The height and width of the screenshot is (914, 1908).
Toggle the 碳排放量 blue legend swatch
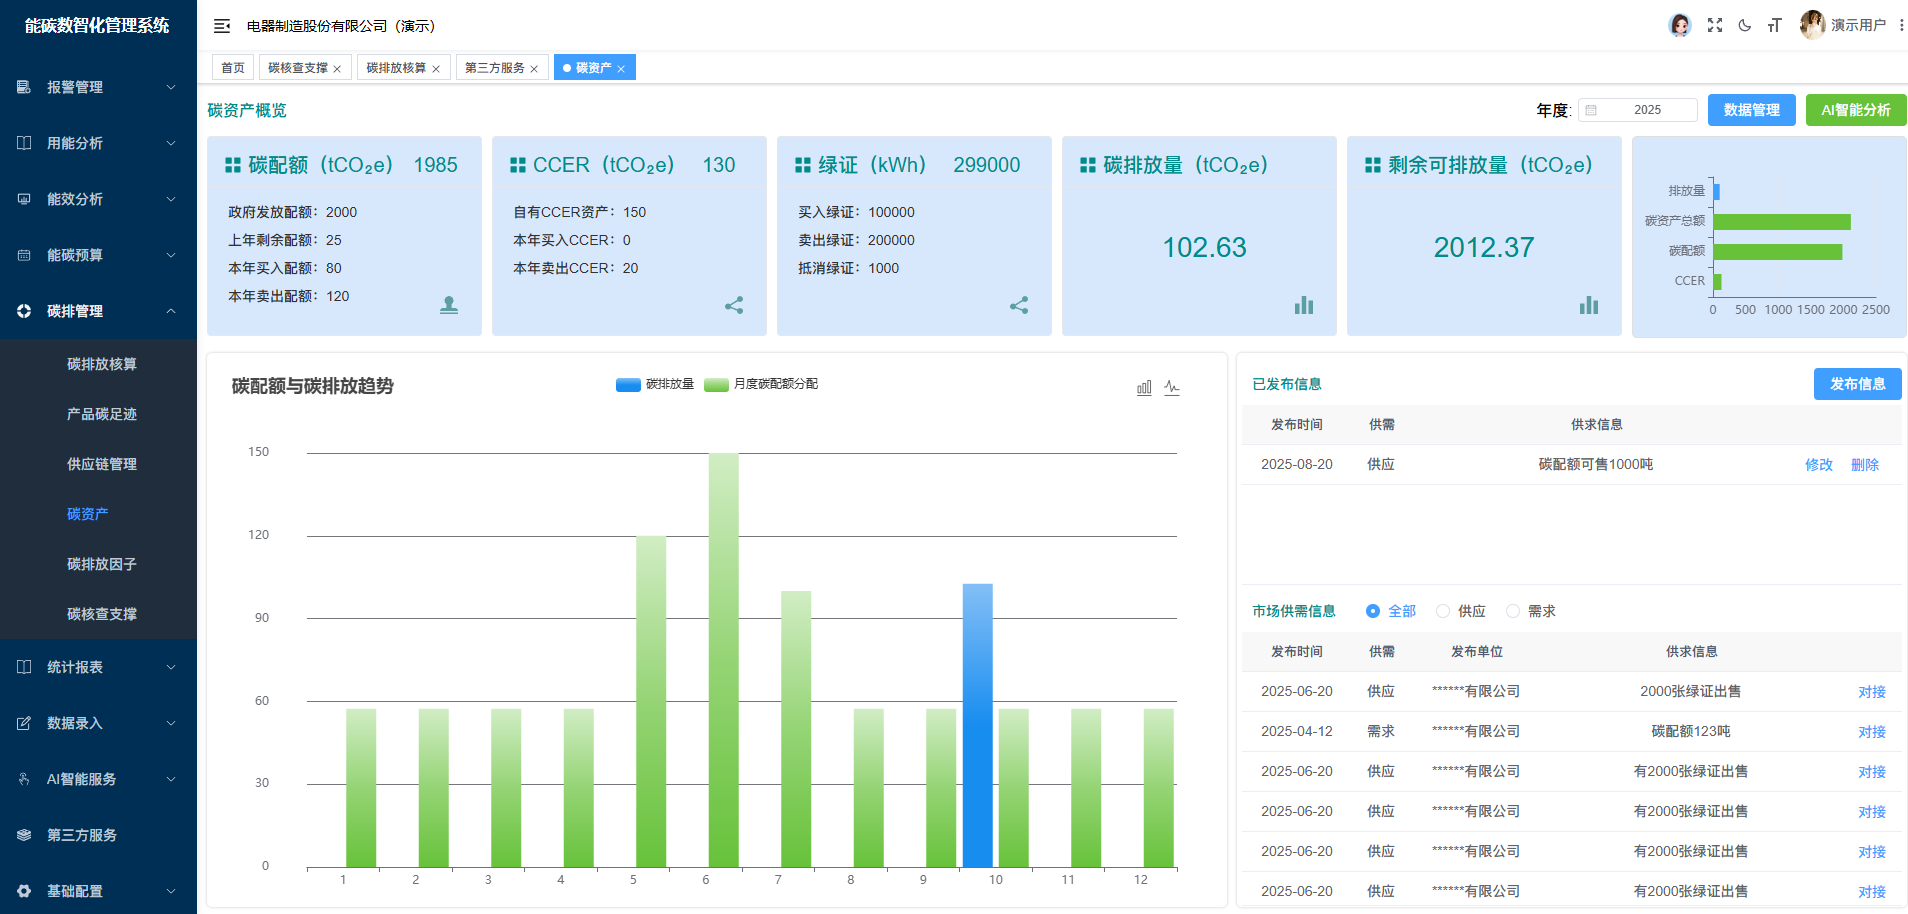[628, 384]
